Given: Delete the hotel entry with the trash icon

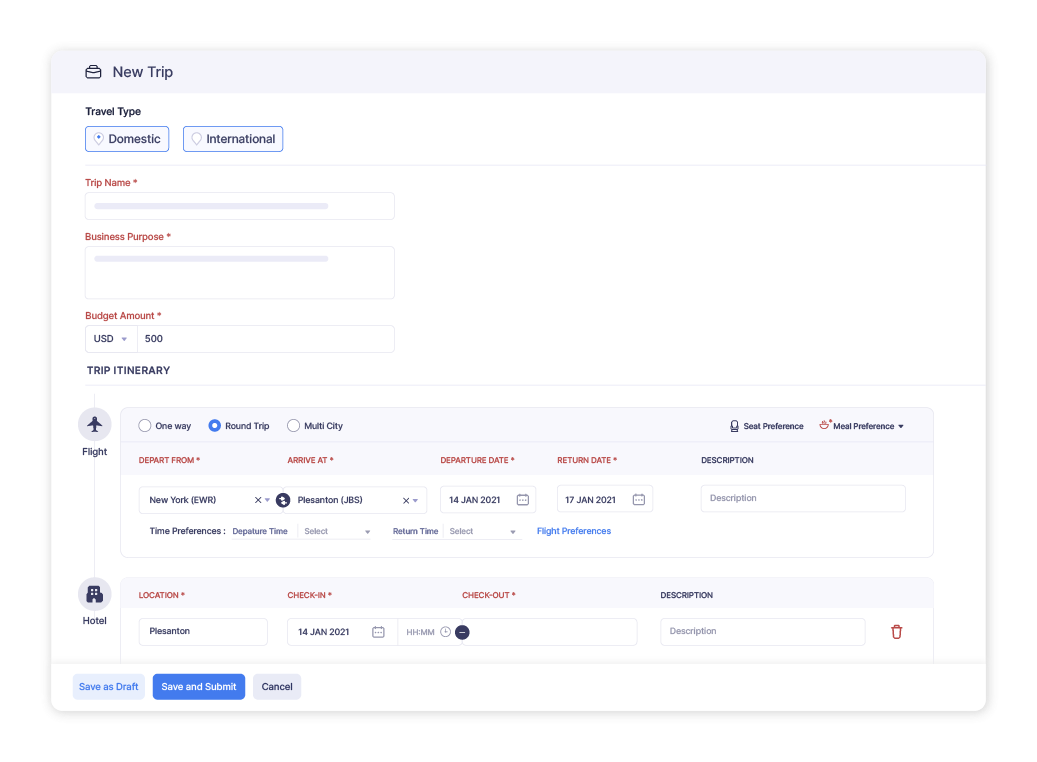Looking at the screenshot, I should click(x=897, y=631).
